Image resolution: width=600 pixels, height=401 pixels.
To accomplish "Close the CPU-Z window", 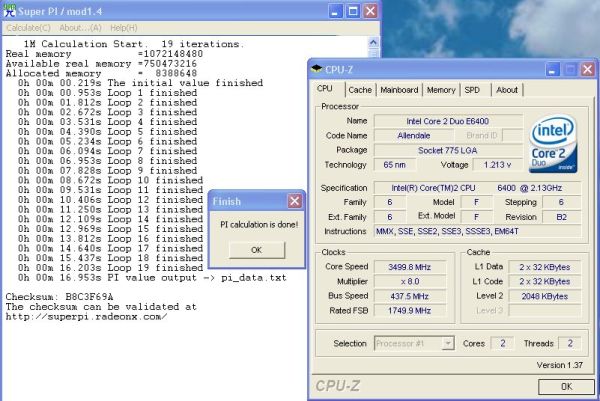I will pyautogui.click(x=587, y=70).
